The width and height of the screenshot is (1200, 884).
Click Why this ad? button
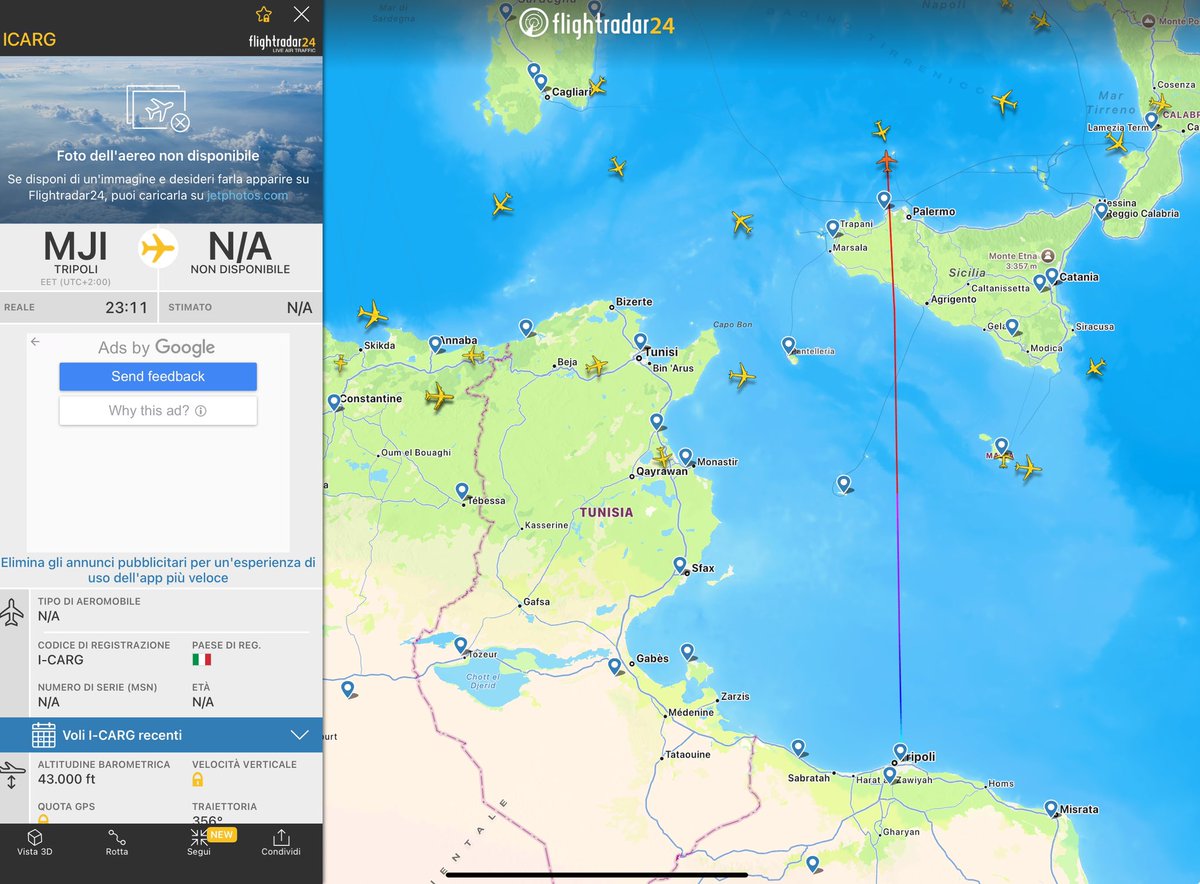(x=158, y=410)
